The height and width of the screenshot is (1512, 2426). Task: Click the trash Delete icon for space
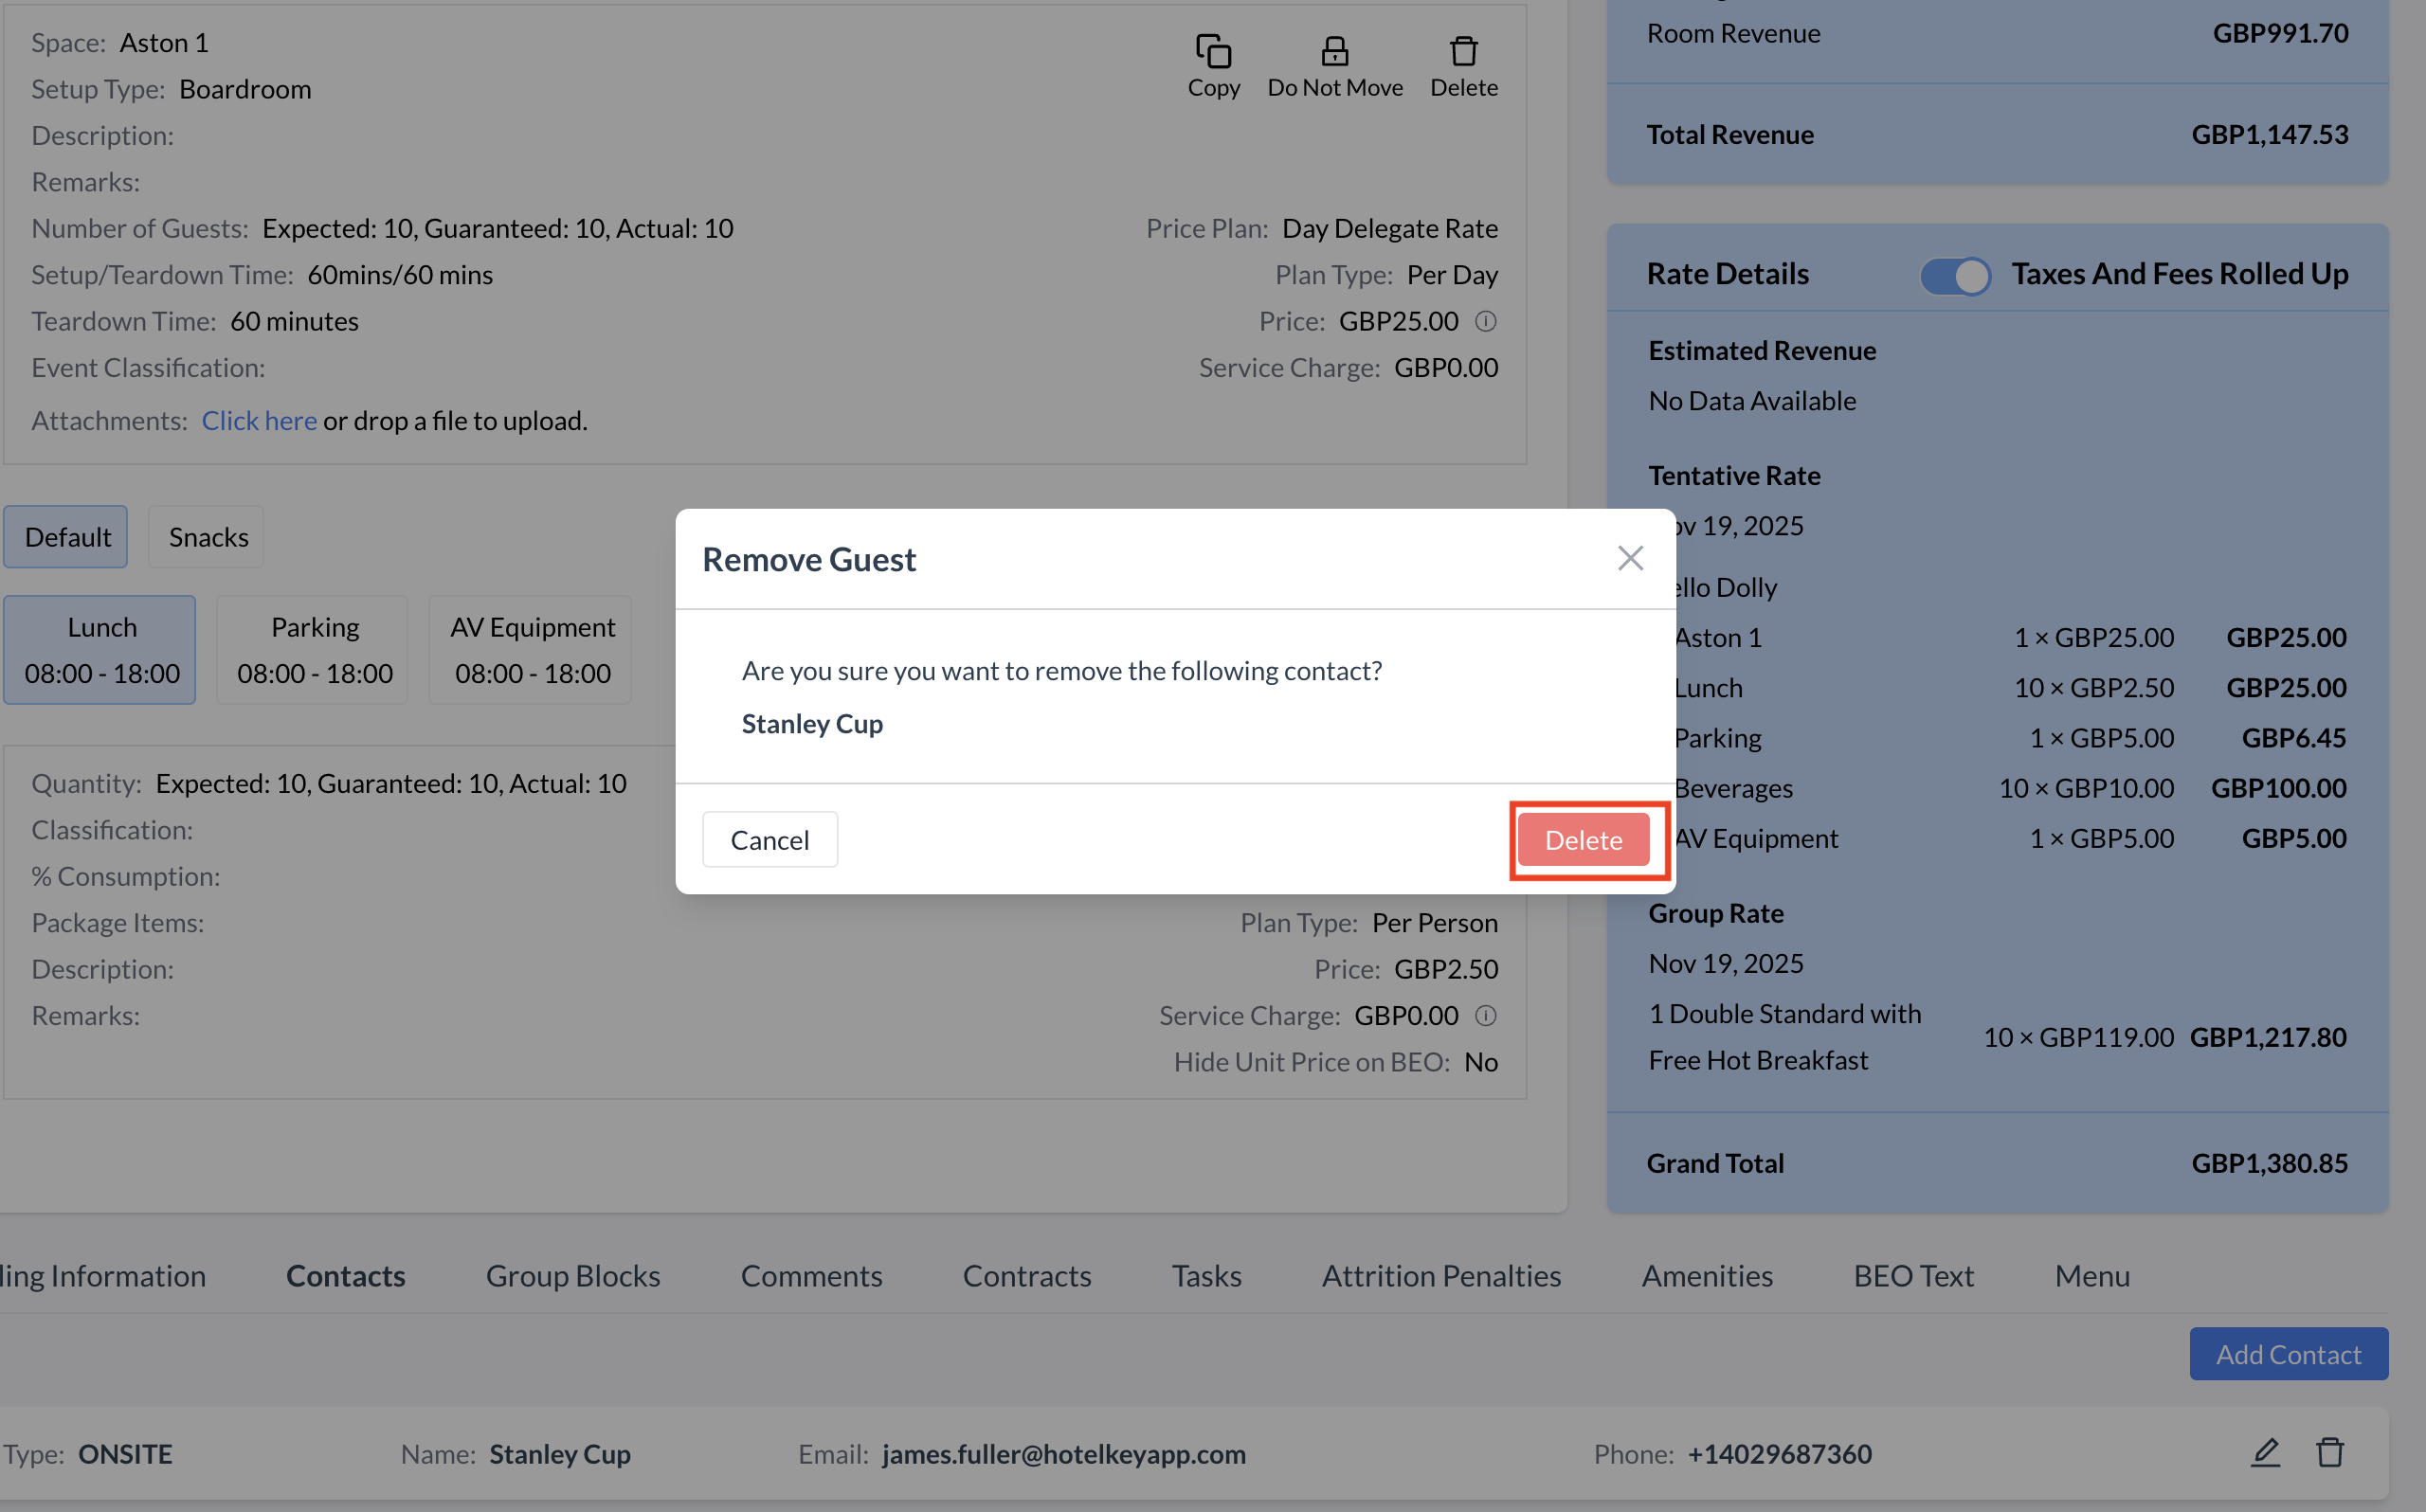point(1463,52)
